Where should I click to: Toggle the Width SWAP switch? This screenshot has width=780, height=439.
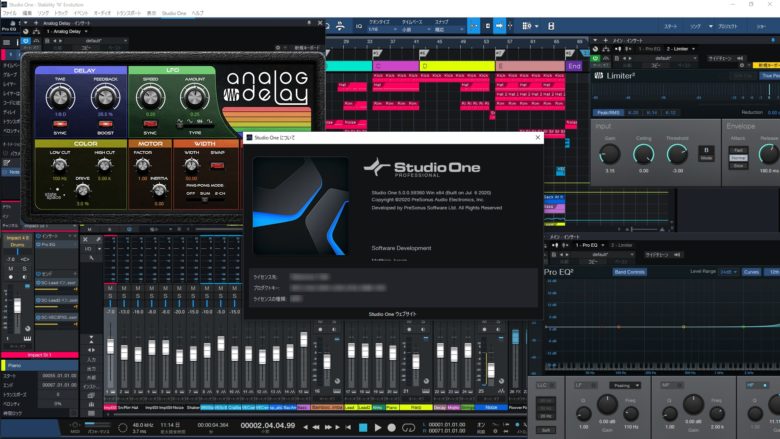pyautogui.click(x=217, y=165)
